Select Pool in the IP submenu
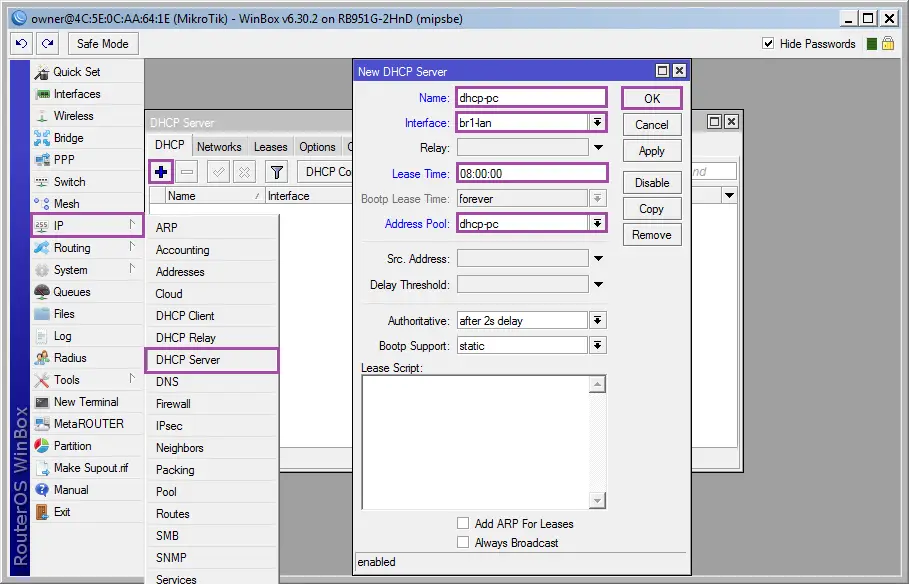The width and height of the screenshot is (909, 584). pyautogui.click(x=212, y=492)
